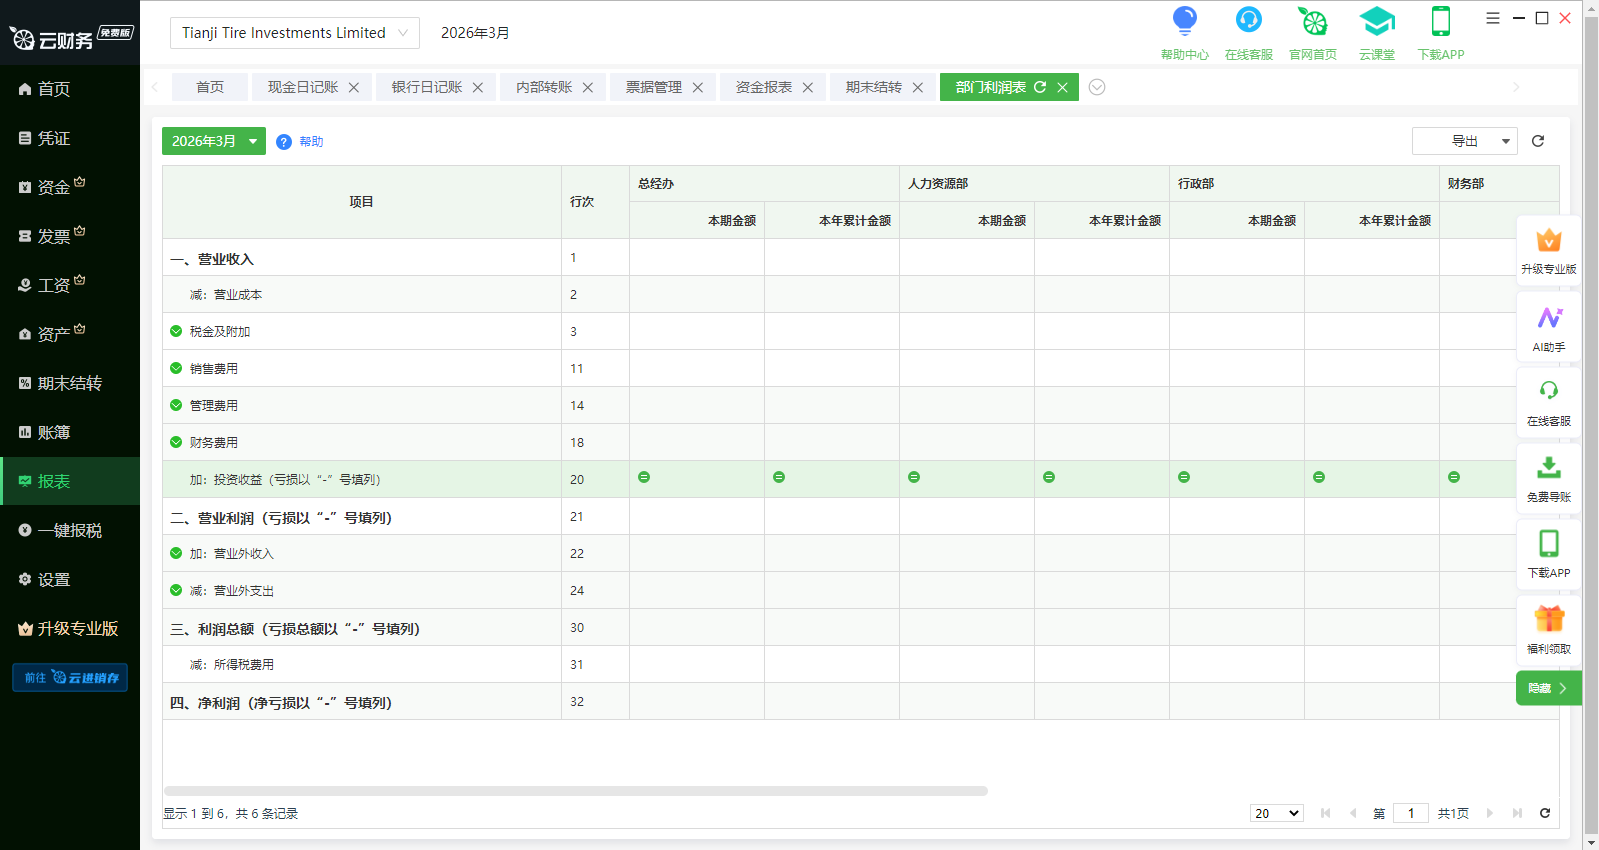Screen dimensions: 1599x850
Task: Click the 下载APP phone icon in header
Action: click(1440, 22)
